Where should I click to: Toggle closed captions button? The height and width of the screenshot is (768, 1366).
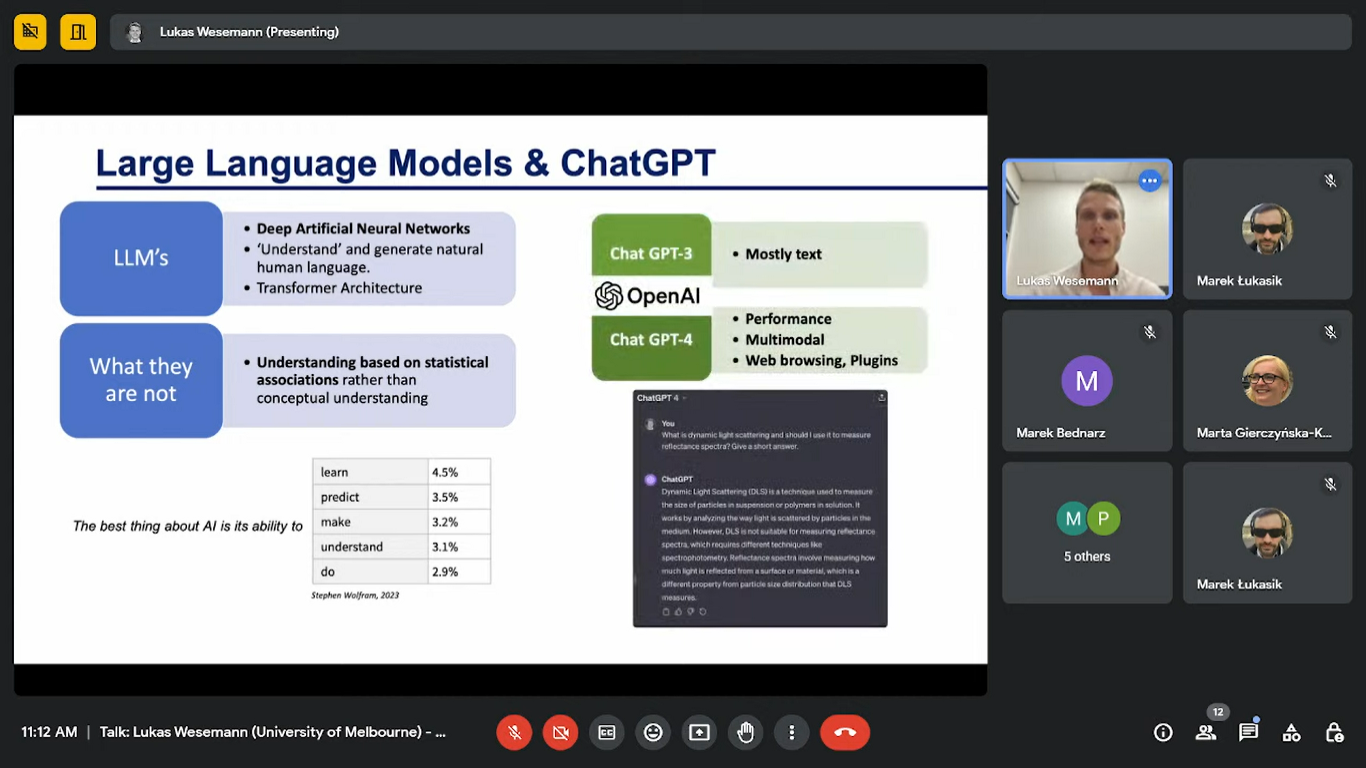pyautogui.click(x=606, y=733)
